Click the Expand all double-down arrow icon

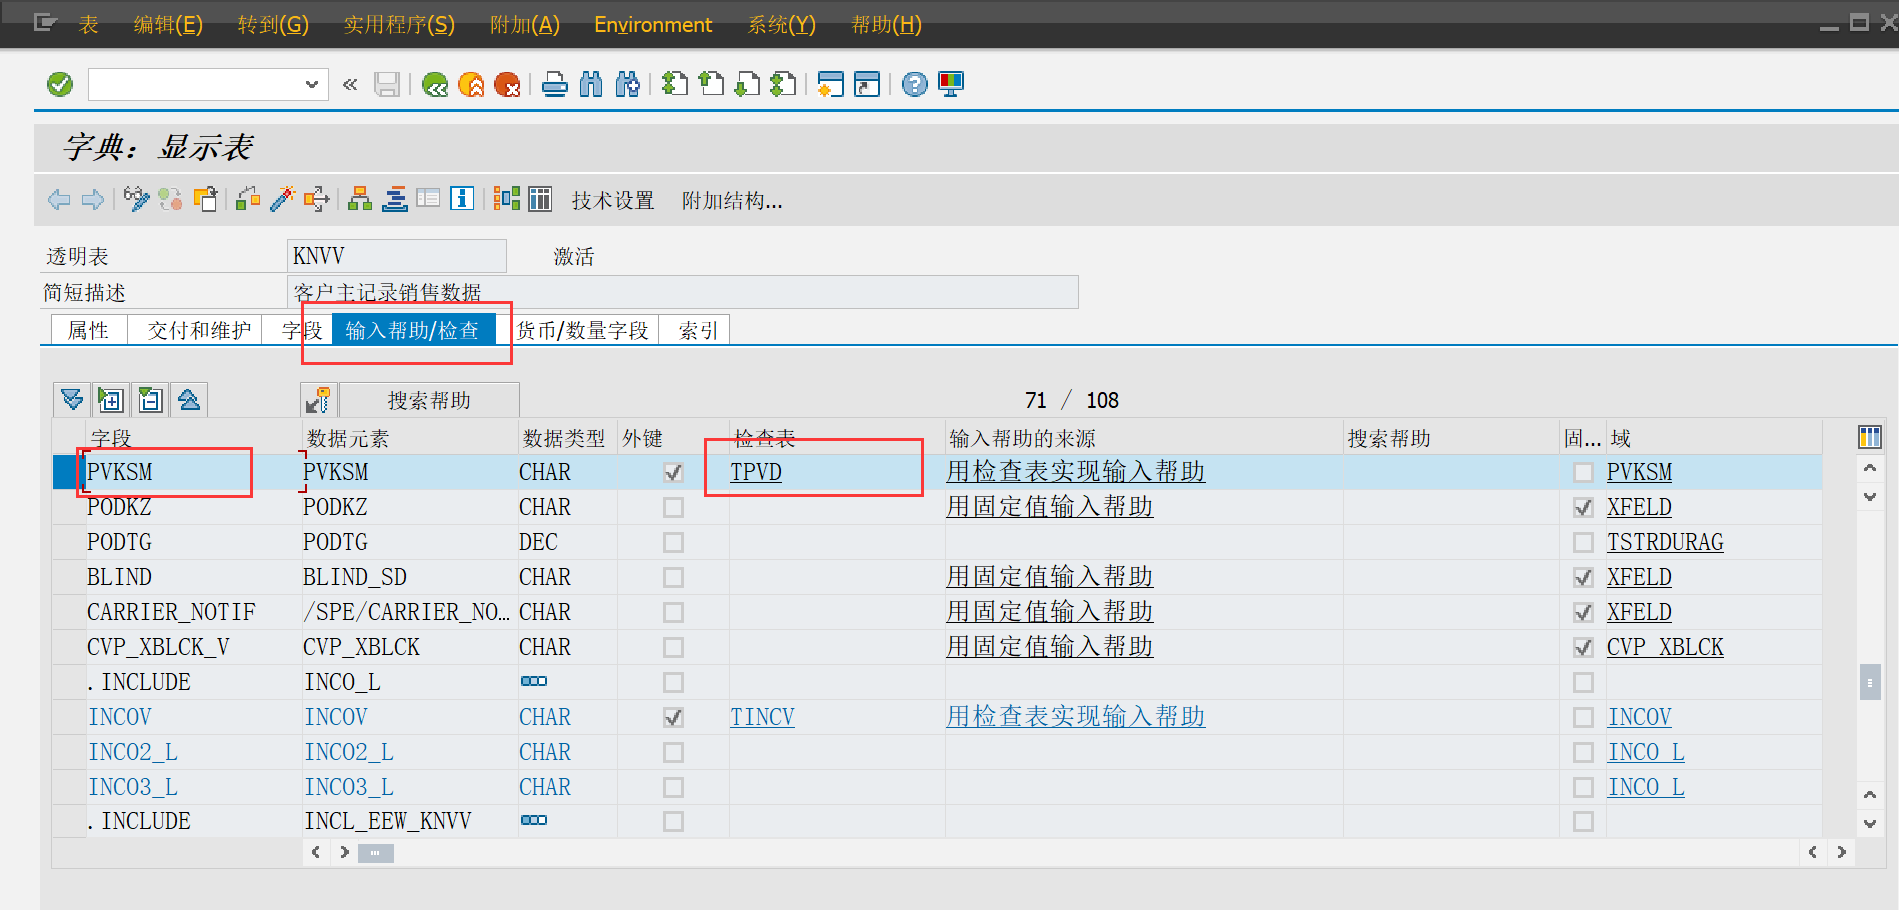[72, 401]
